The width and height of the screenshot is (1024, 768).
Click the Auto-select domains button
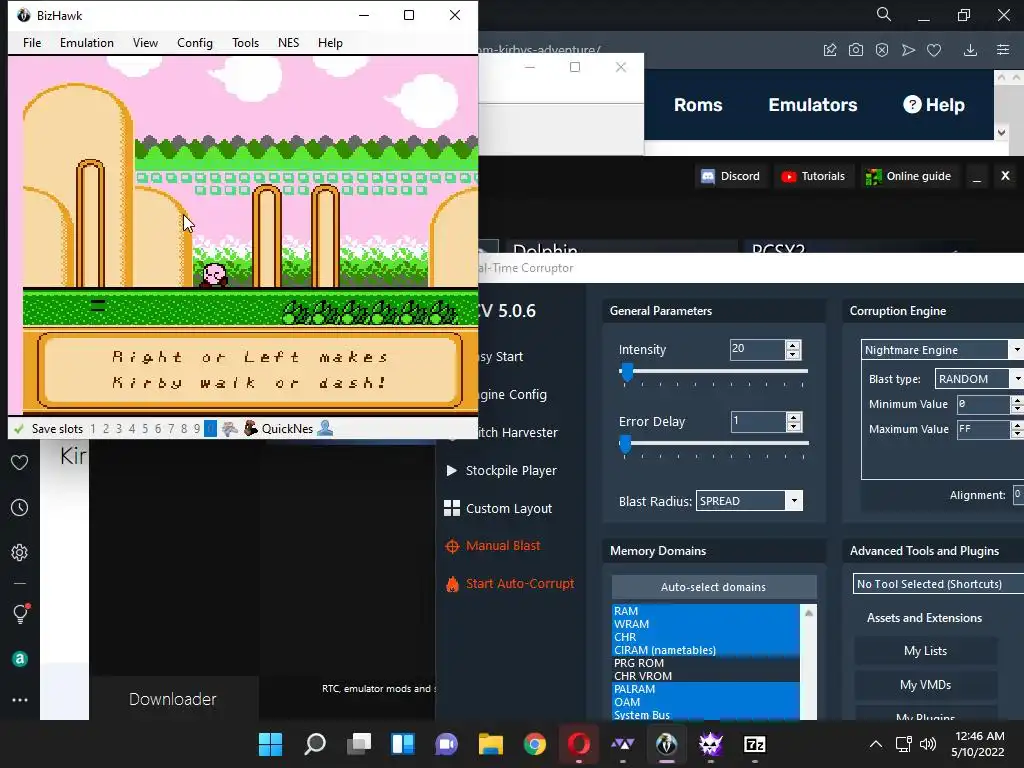pyautogui.click(x=714, y=587)
